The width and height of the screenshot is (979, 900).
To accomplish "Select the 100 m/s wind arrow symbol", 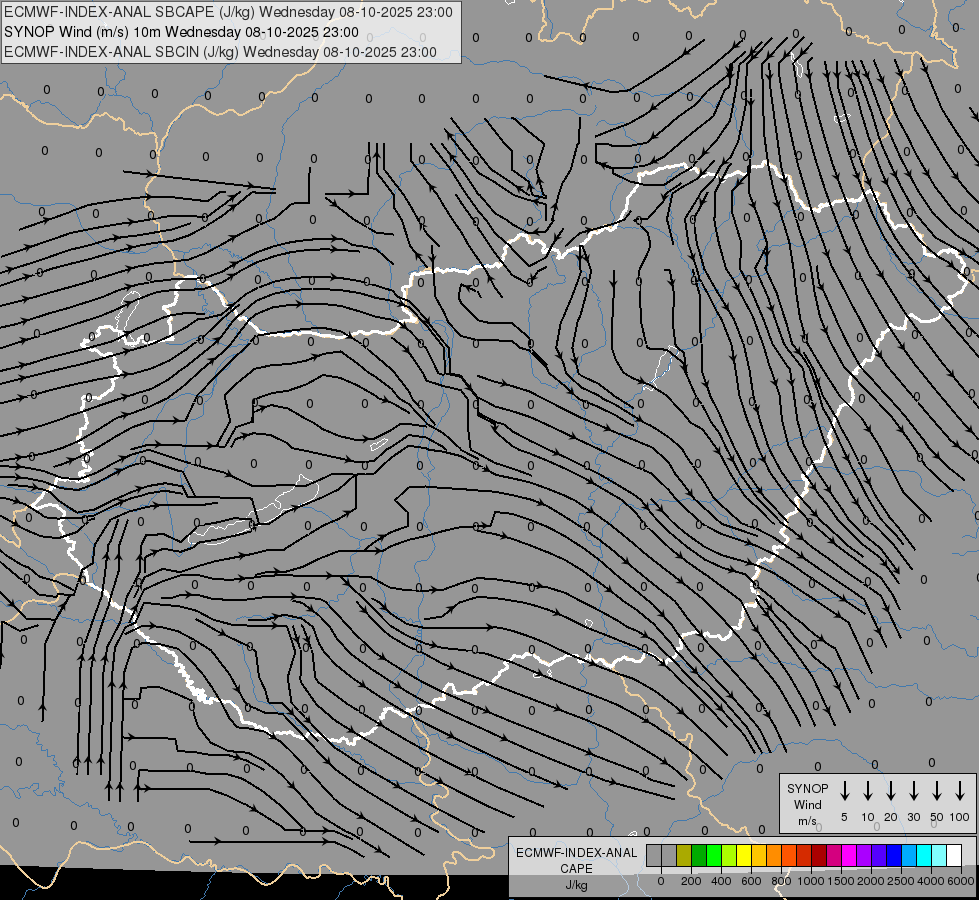I will pos(960,791).
